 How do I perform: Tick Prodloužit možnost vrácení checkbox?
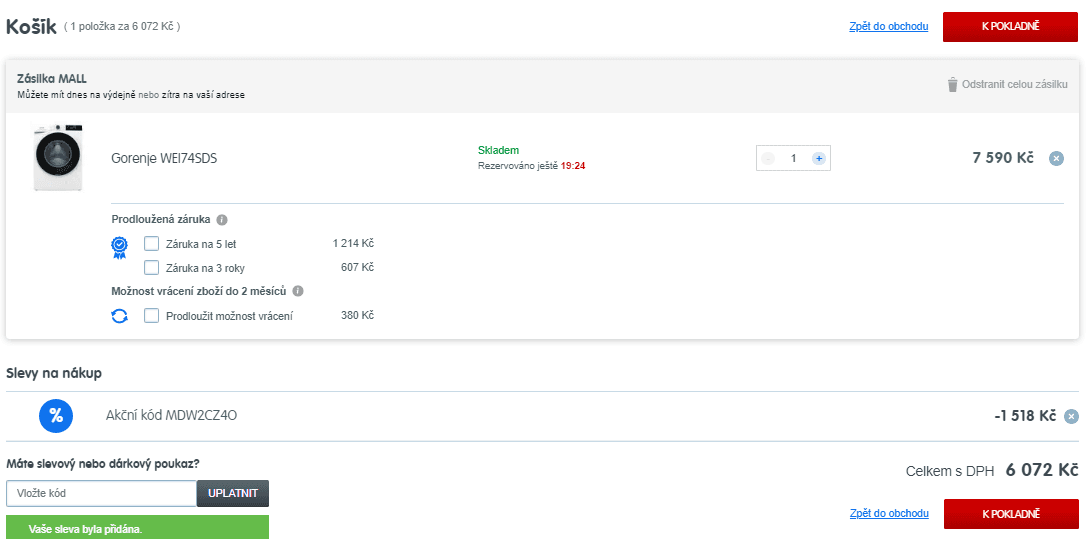click(151, 316)
